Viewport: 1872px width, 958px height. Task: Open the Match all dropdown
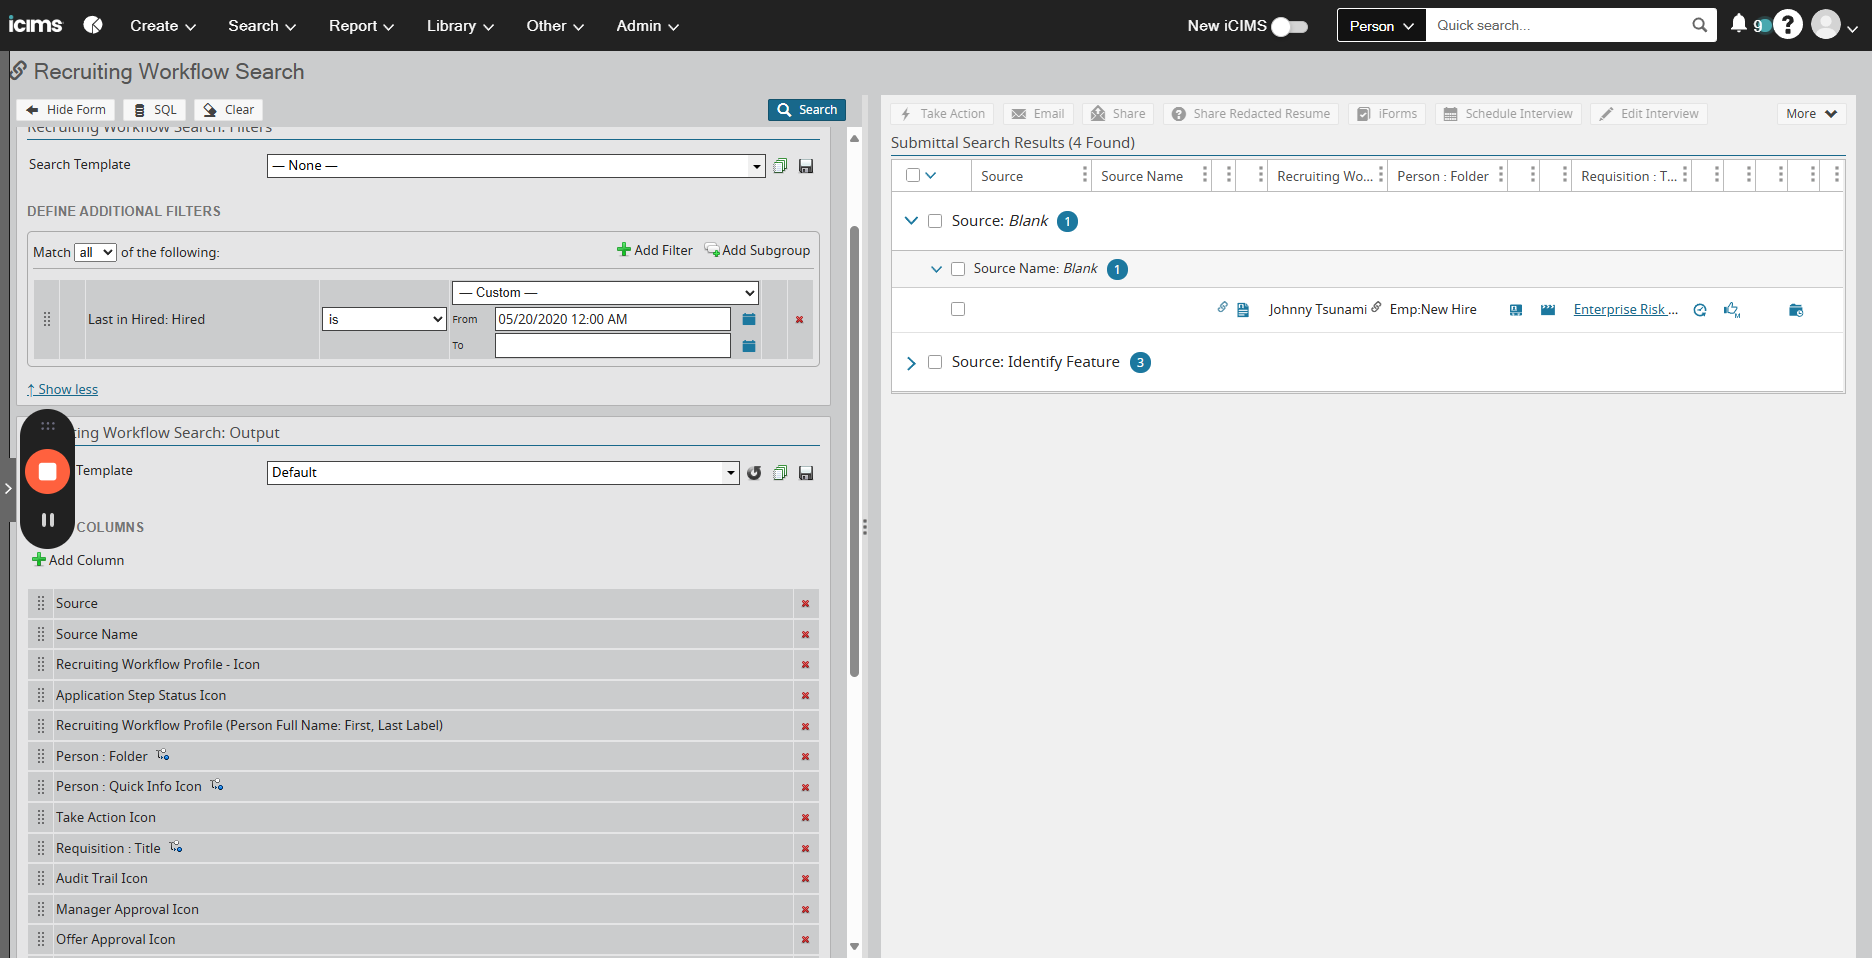coord(96,252)
